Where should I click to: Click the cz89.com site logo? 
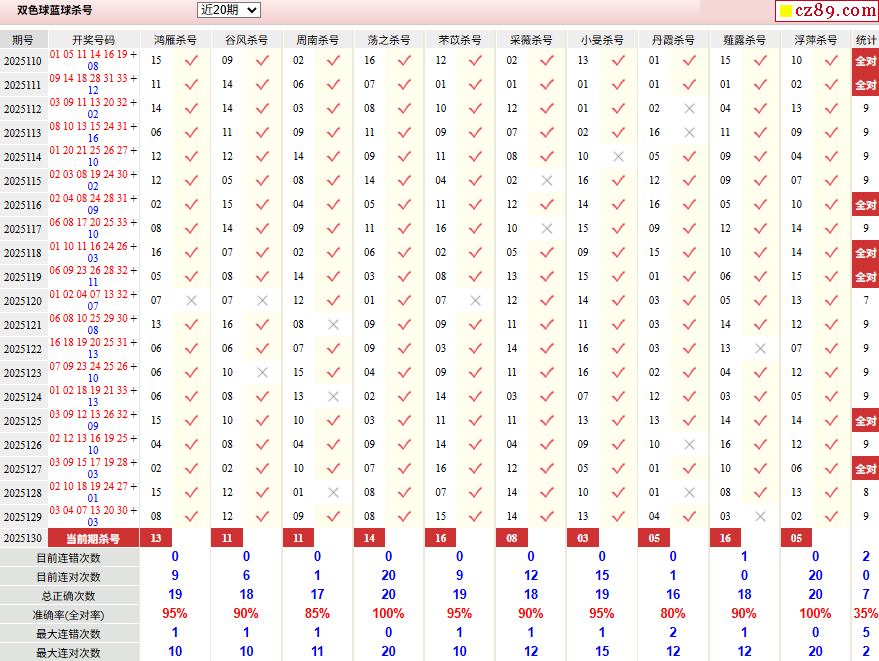pos(827,11)
